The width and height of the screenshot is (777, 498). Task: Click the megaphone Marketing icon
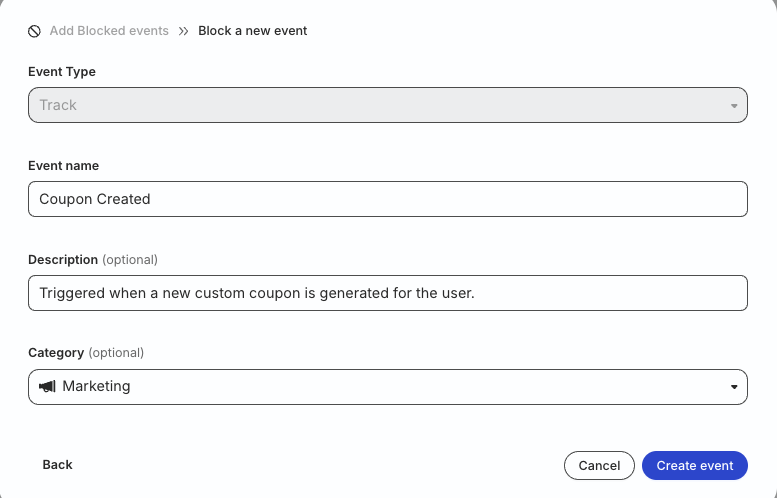(47, 387)
